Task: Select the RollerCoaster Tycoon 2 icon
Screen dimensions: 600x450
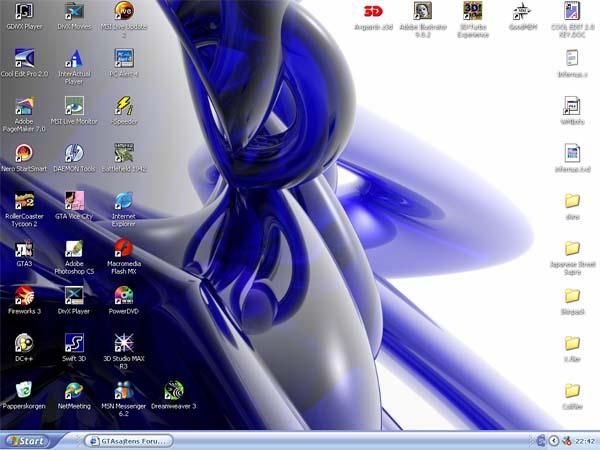Action: 25,200
